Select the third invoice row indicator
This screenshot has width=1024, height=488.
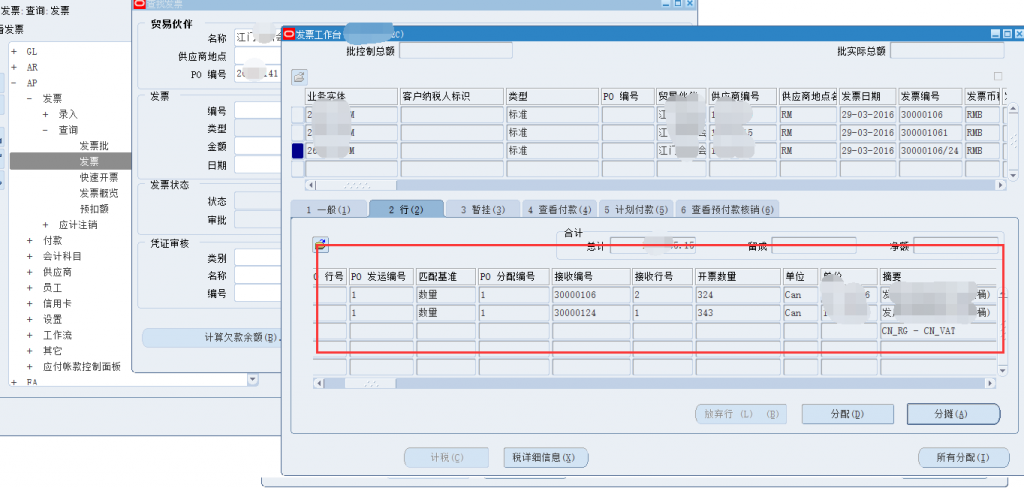coord(297,151)
